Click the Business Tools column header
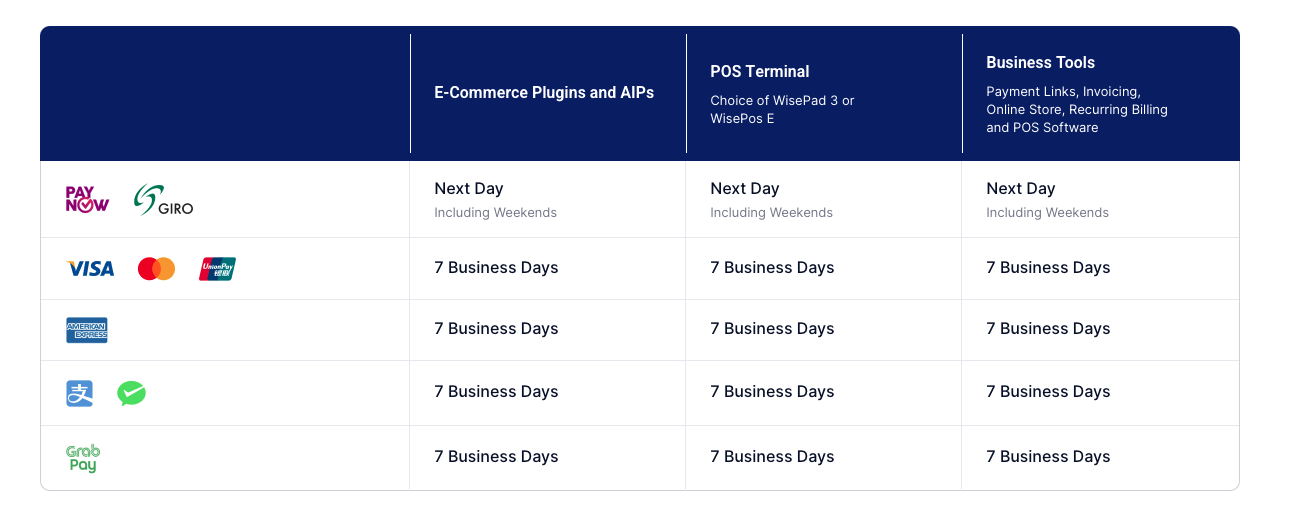This screenshot has height=520, width=1299. pyautogui.click(x=1041, y=62)
